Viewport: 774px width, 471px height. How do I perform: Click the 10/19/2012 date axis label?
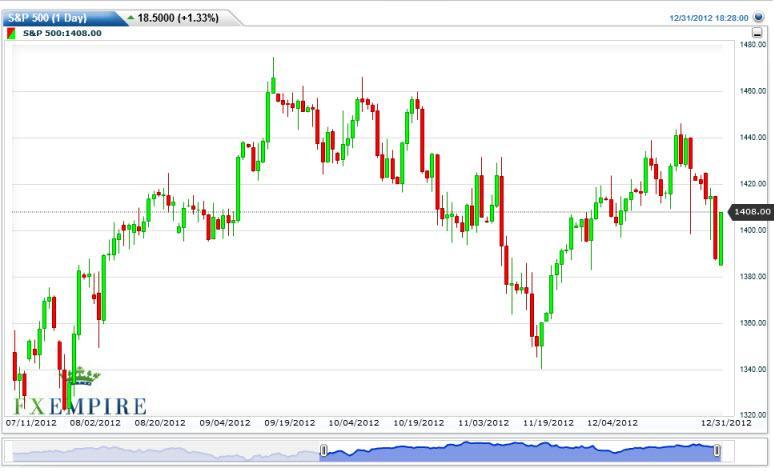(x=419, y=423)
